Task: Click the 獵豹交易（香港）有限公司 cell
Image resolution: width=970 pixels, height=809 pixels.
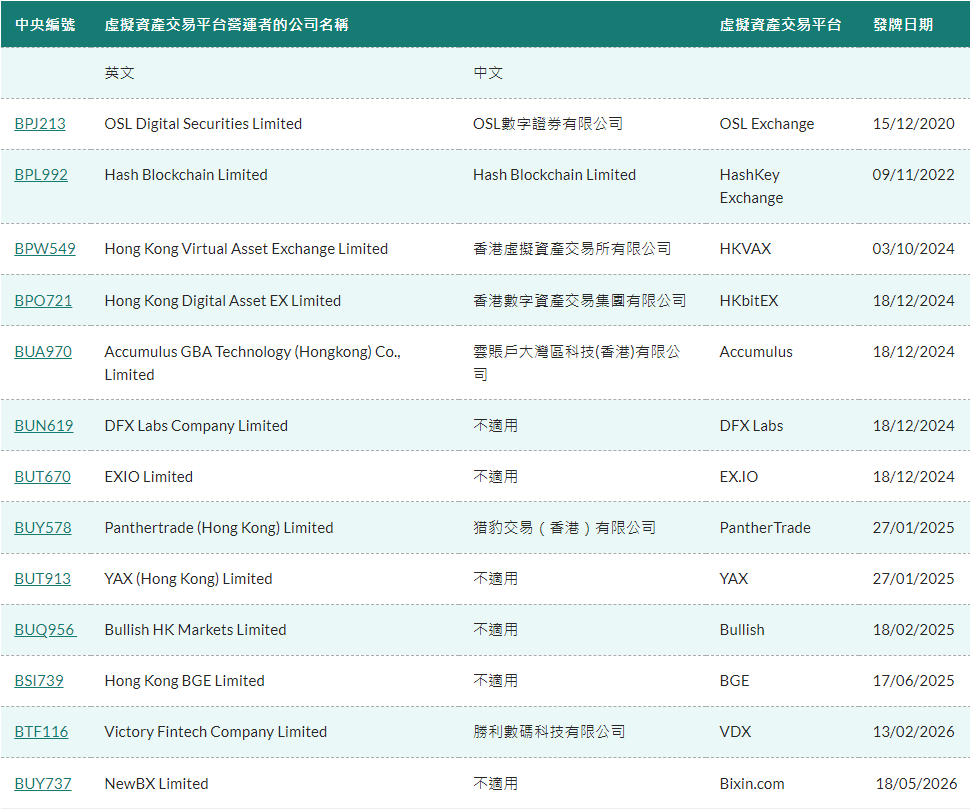Action: pyautogui.click(x=564, y=528)
